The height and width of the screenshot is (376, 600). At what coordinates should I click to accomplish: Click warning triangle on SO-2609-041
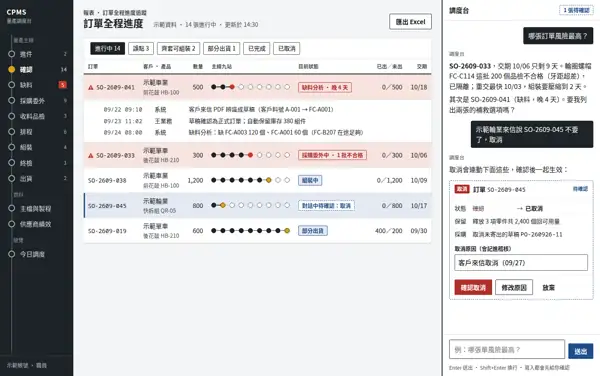pos(91,88)
